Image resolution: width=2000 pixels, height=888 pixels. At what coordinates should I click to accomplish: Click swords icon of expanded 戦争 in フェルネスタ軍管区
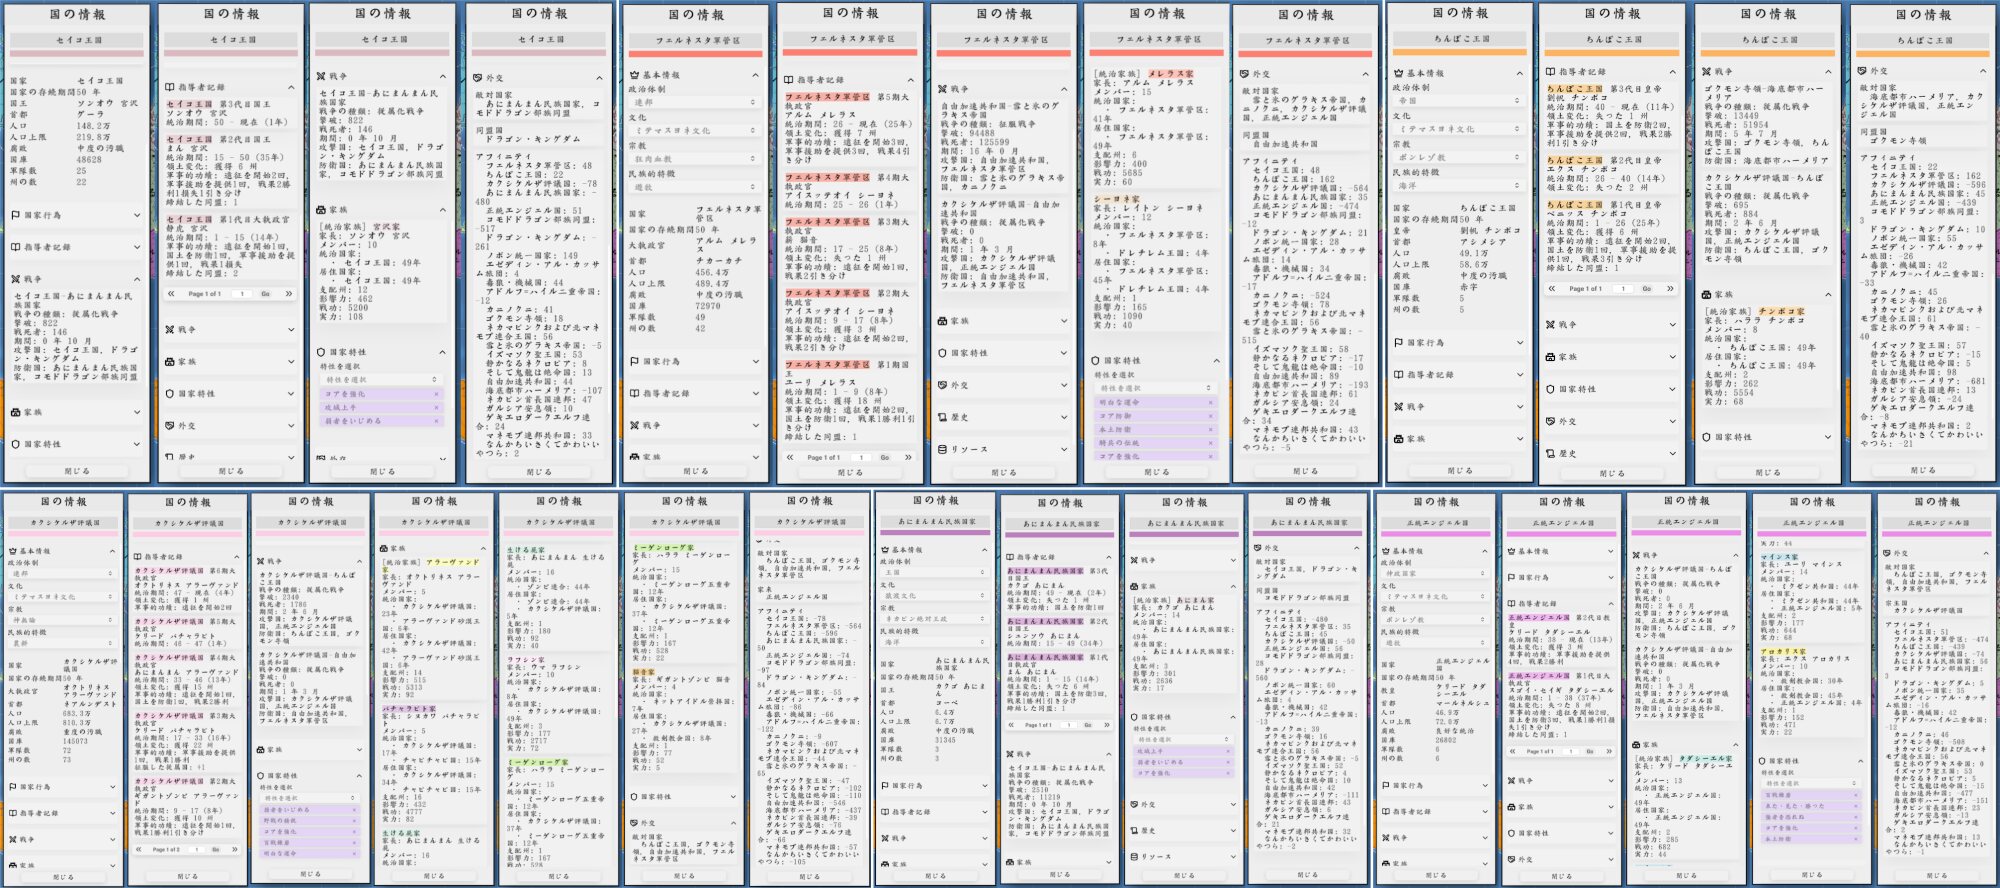(x=942, y=89)
